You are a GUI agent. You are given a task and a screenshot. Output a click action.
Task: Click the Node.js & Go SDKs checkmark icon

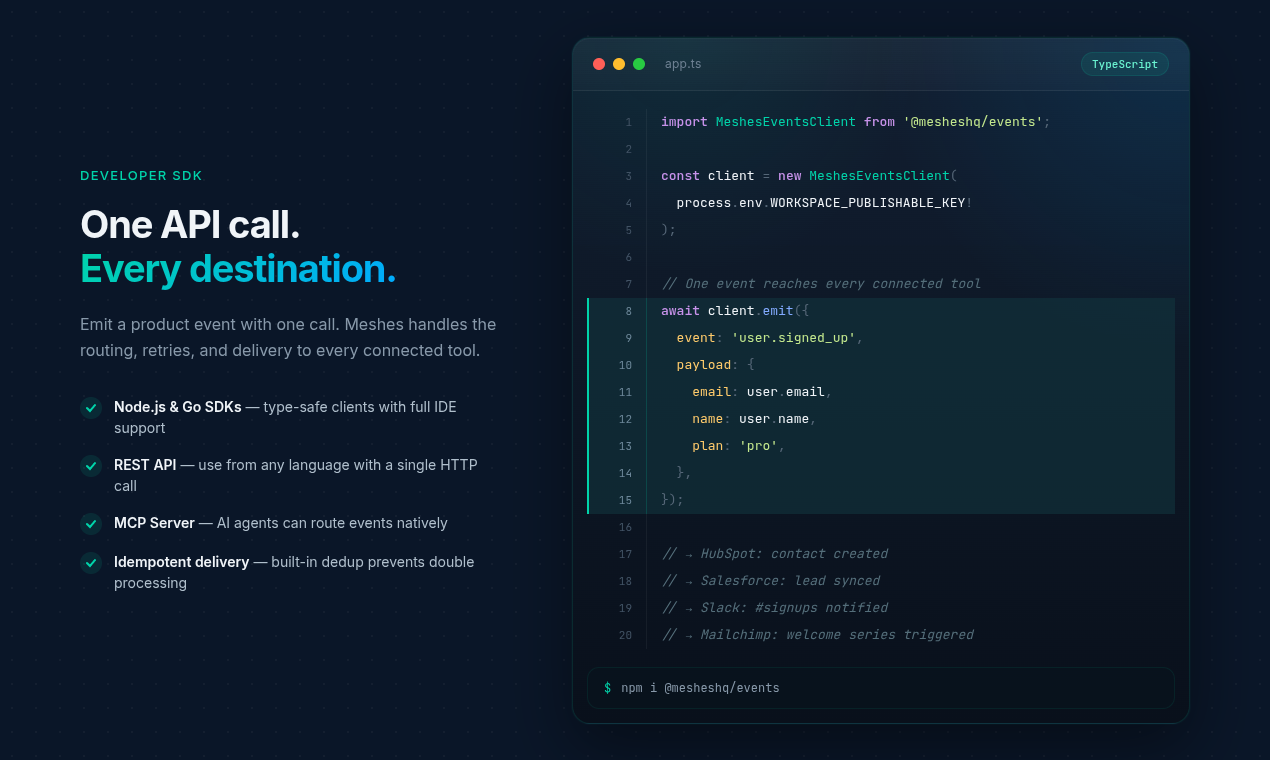coord(91,408)
